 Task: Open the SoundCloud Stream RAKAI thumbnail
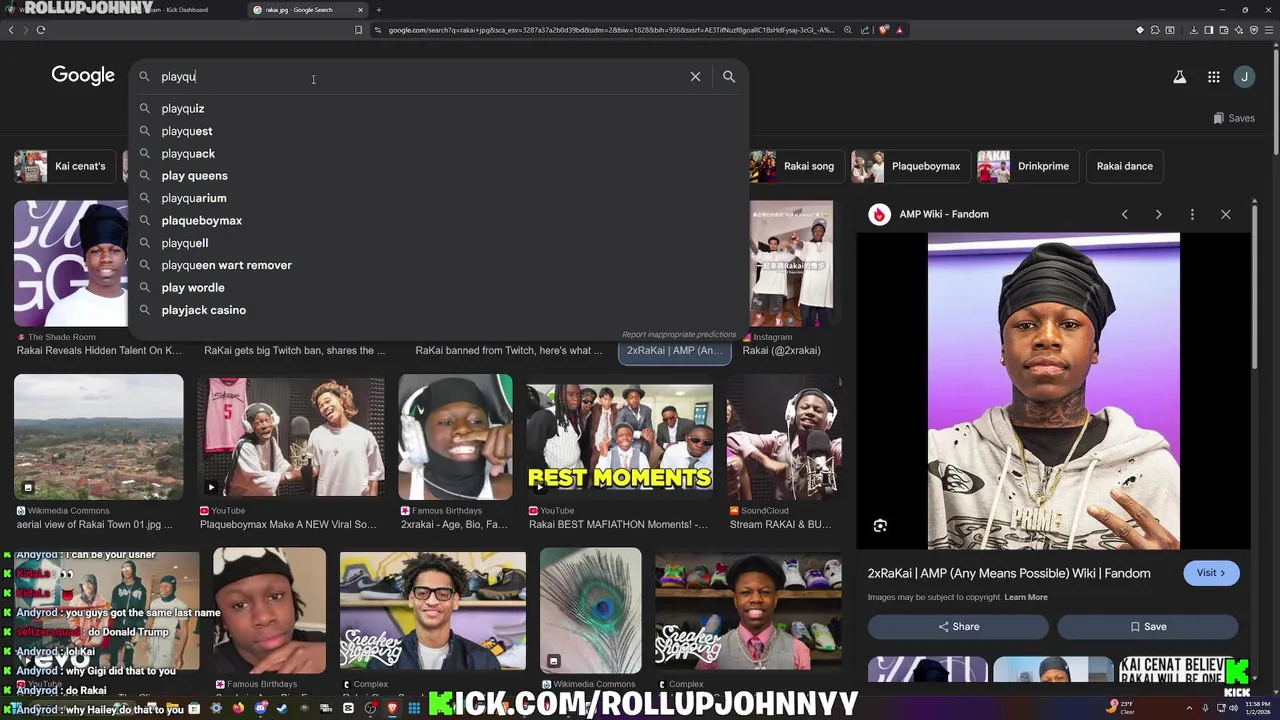784,437
